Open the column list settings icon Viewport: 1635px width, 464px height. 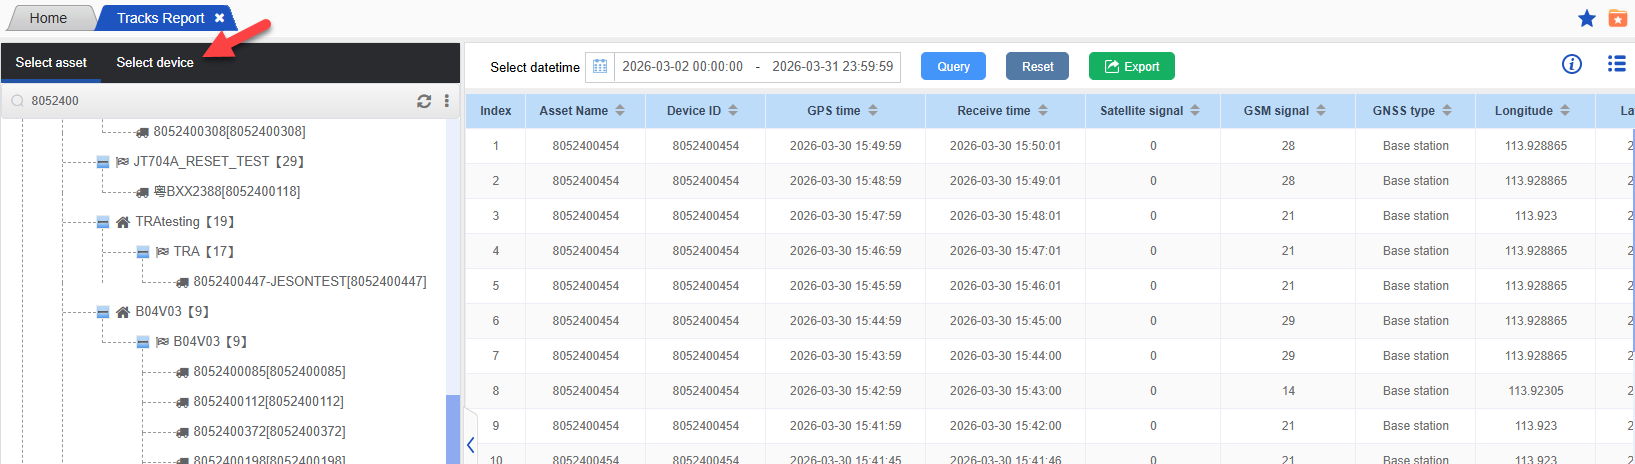click(x=1616, y=64)
